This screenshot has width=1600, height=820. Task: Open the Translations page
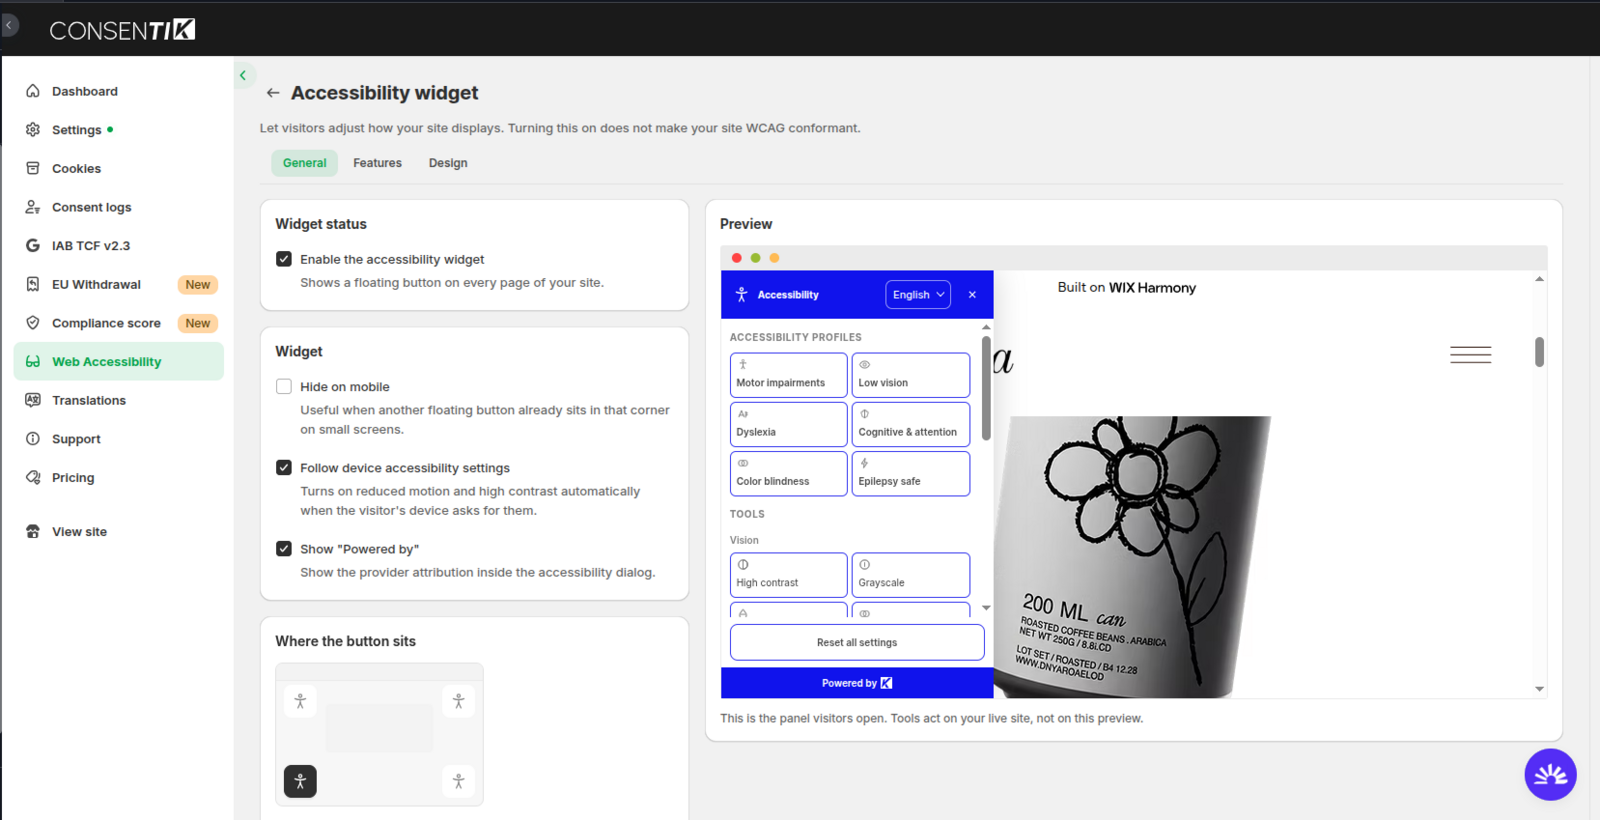click(x=118, y=400)
